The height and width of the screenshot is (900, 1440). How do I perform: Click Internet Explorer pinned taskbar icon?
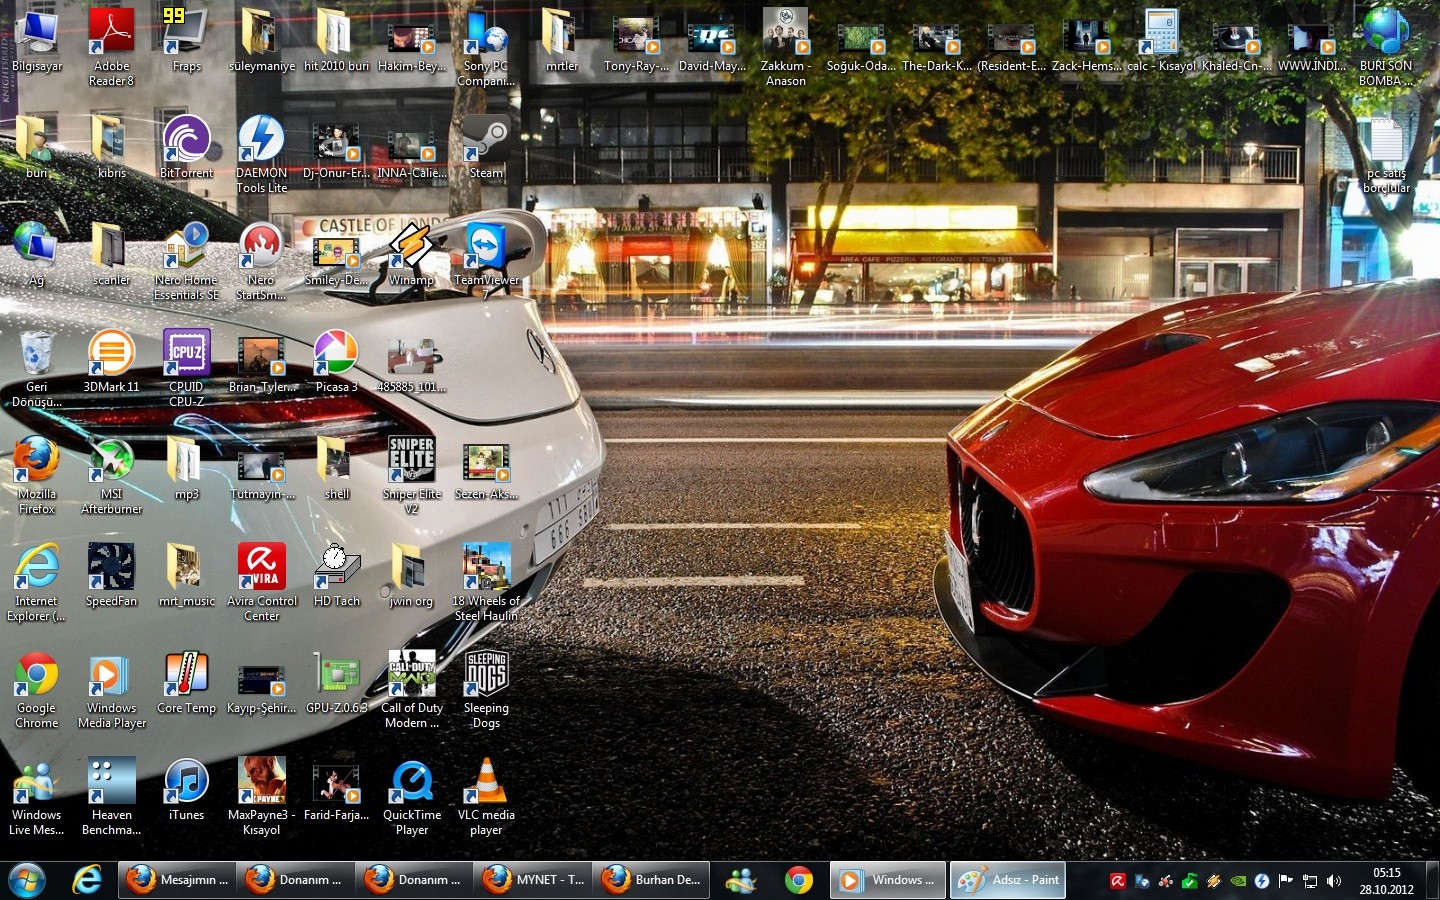click(87, 880)
